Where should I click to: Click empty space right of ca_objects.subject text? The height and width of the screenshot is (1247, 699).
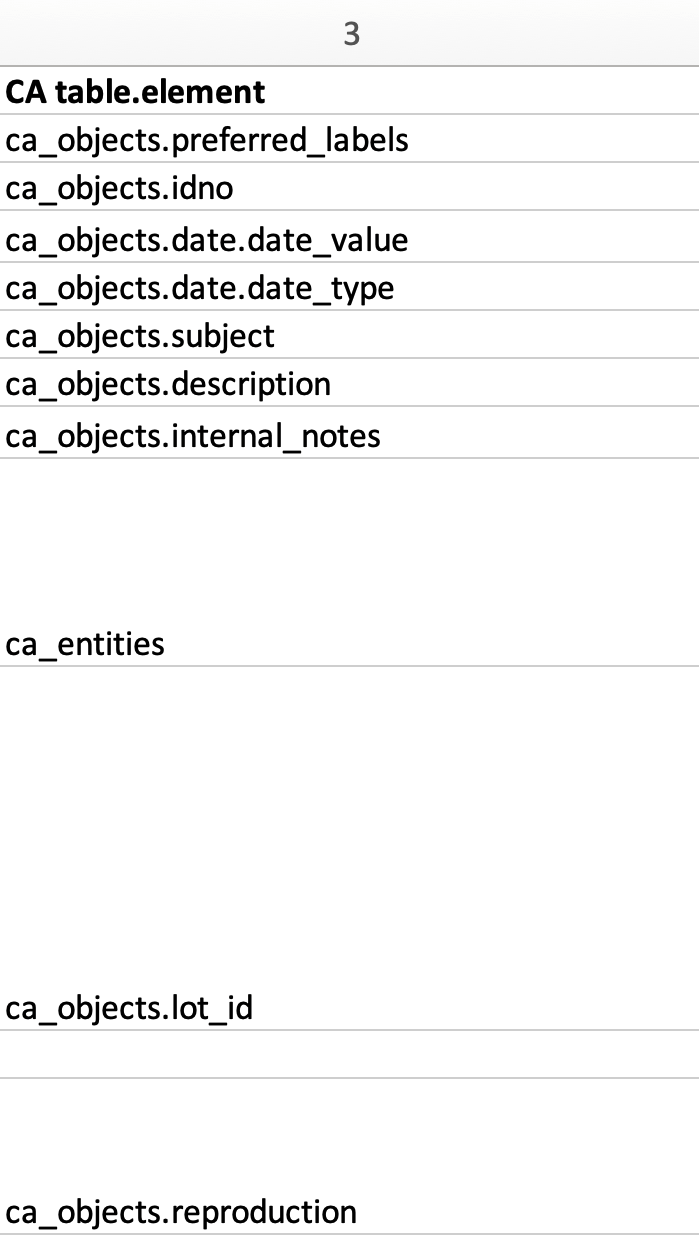point(480,336)
